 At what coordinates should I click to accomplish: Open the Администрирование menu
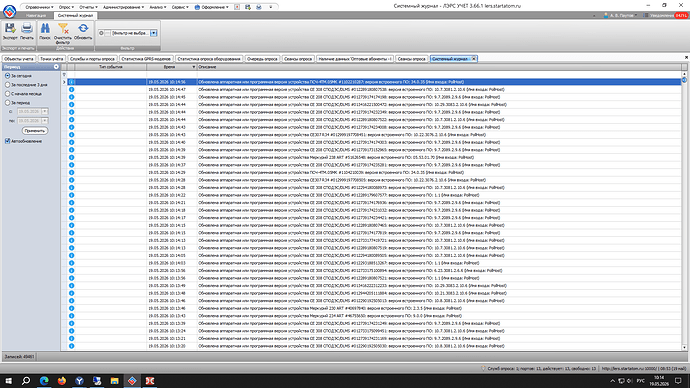tap(123, 7)
